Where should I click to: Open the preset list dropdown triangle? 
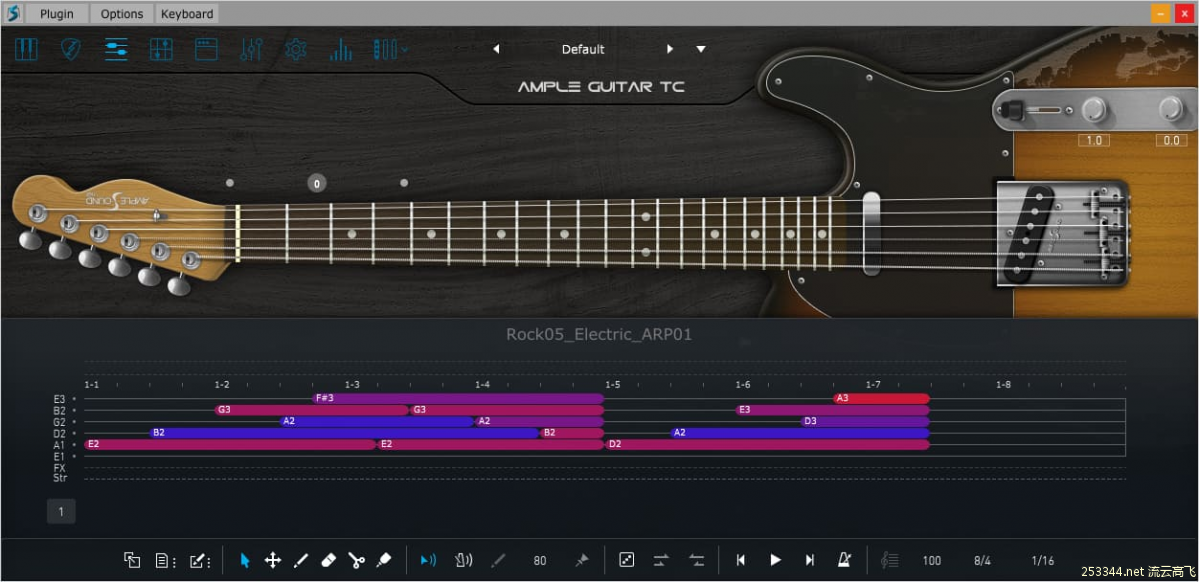click(701, 49)
